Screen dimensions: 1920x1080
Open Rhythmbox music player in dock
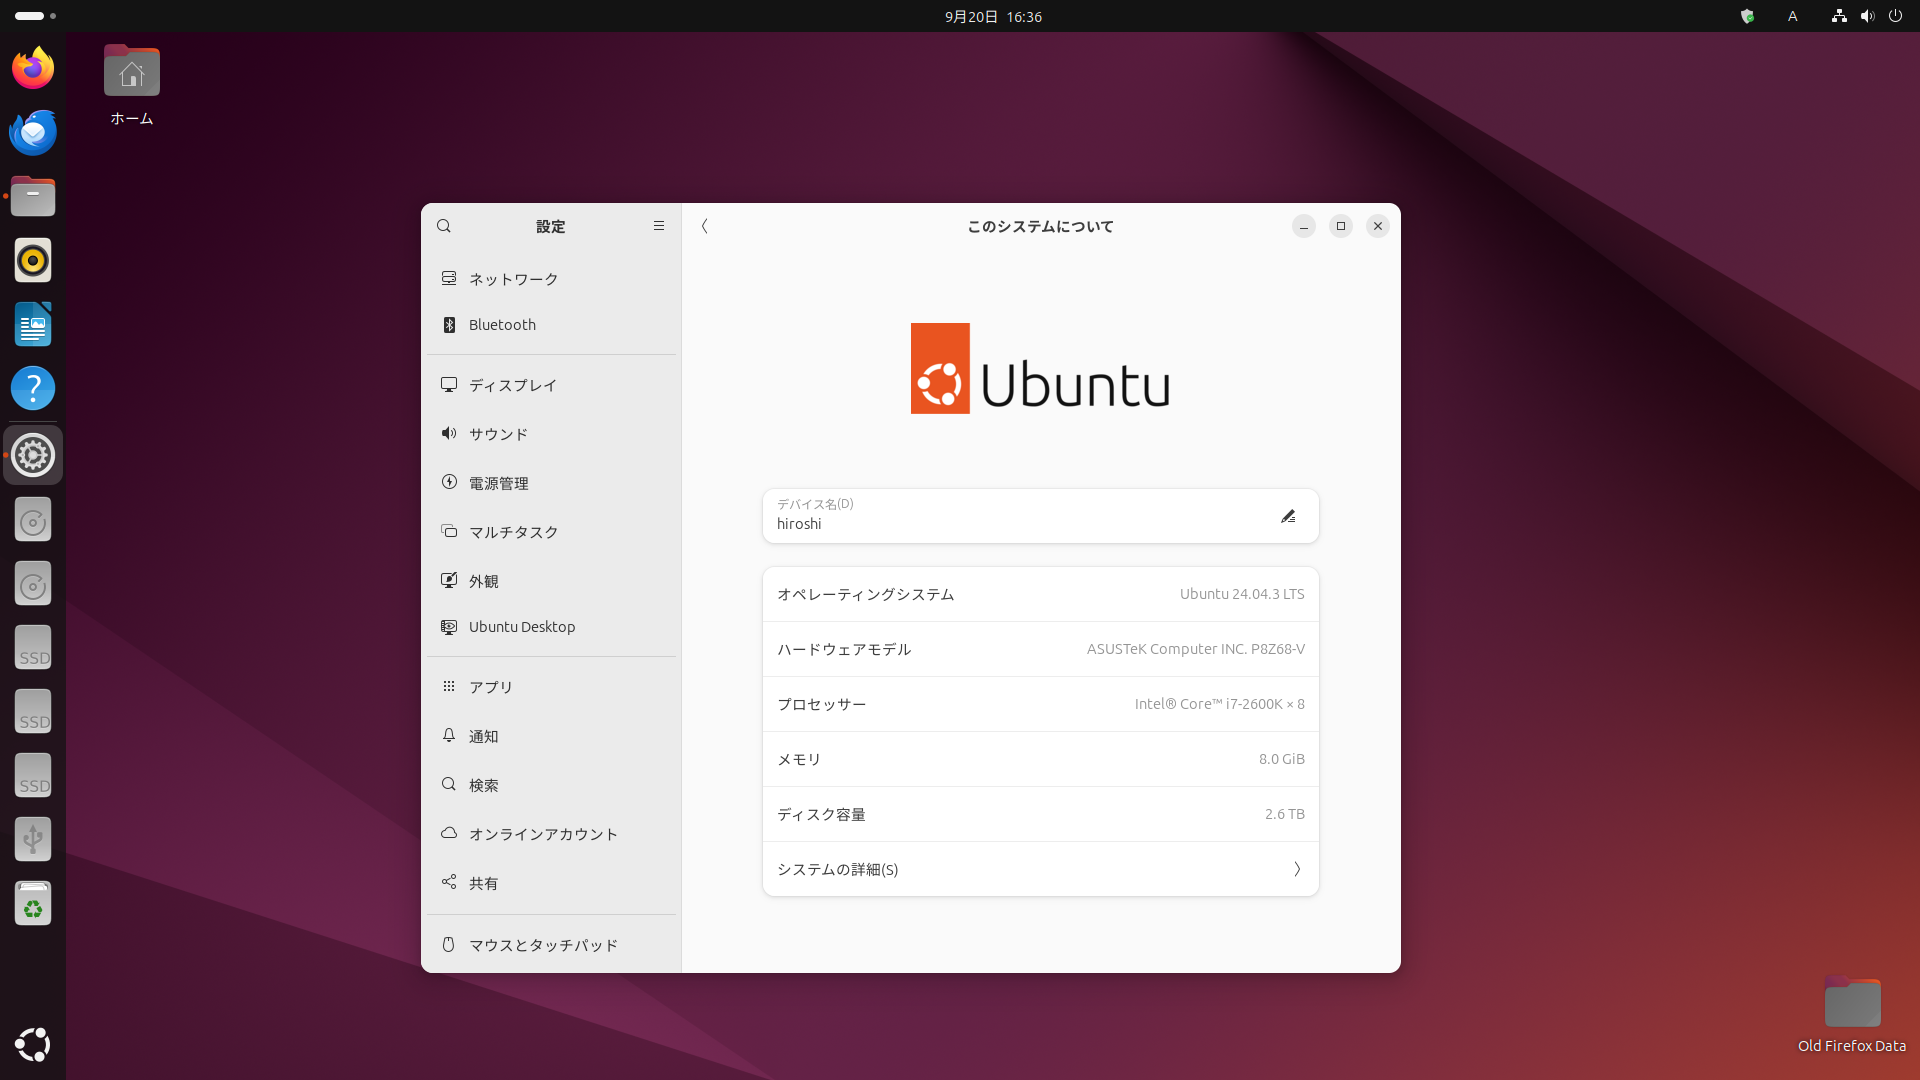click(33, 260)
